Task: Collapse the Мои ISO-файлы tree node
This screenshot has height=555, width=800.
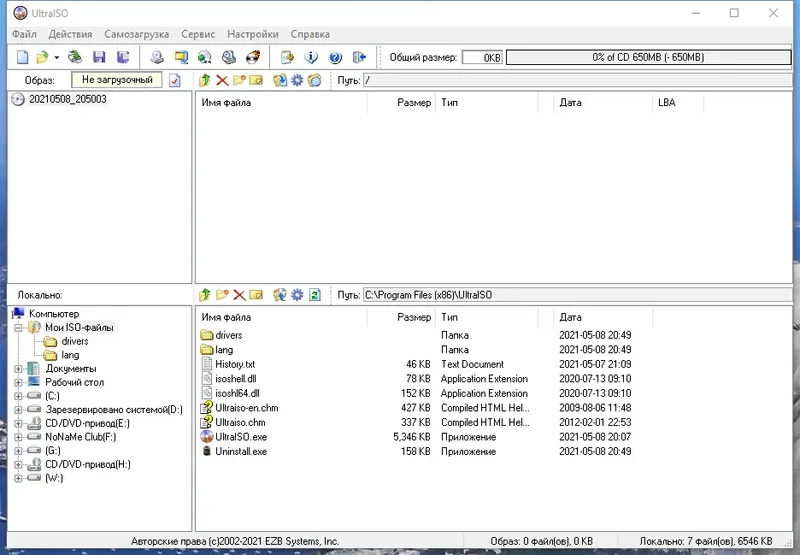Action: click(x=18, y=327)
